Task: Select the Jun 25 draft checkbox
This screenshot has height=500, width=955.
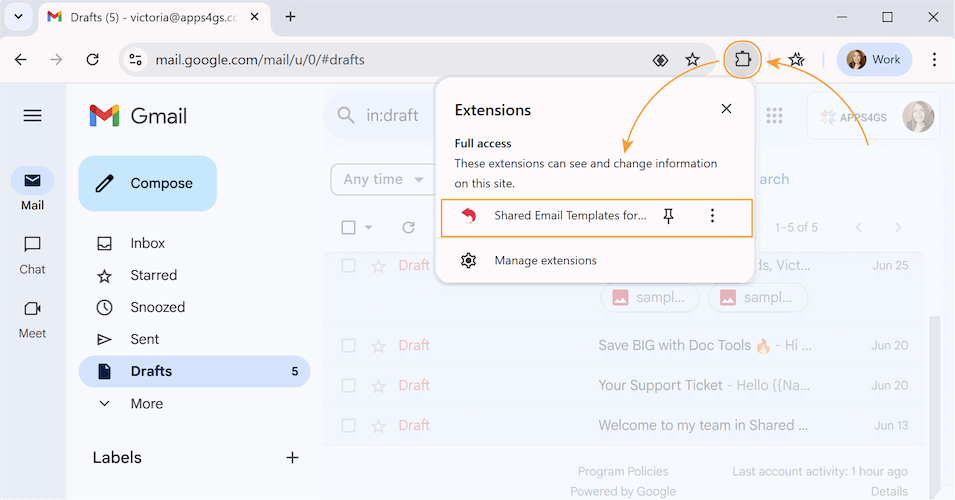Action: (x=348, y=266)
